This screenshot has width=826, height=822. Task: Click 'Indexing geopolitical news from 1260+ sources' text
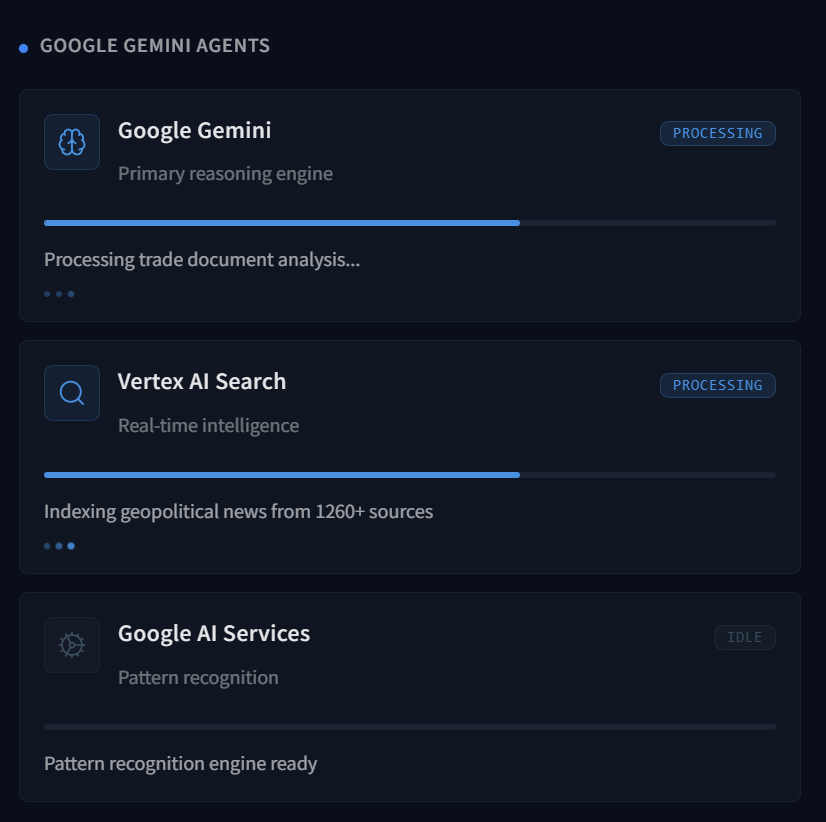pyautogui.click(x=239, y=512)
